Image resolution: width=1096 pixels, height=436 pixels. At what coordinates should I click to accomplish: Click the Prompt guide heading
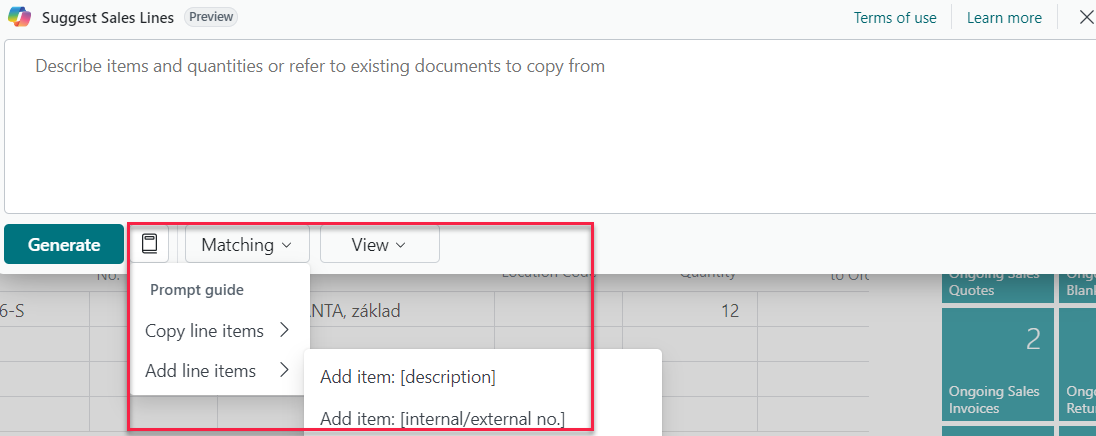tap(197, 290)
